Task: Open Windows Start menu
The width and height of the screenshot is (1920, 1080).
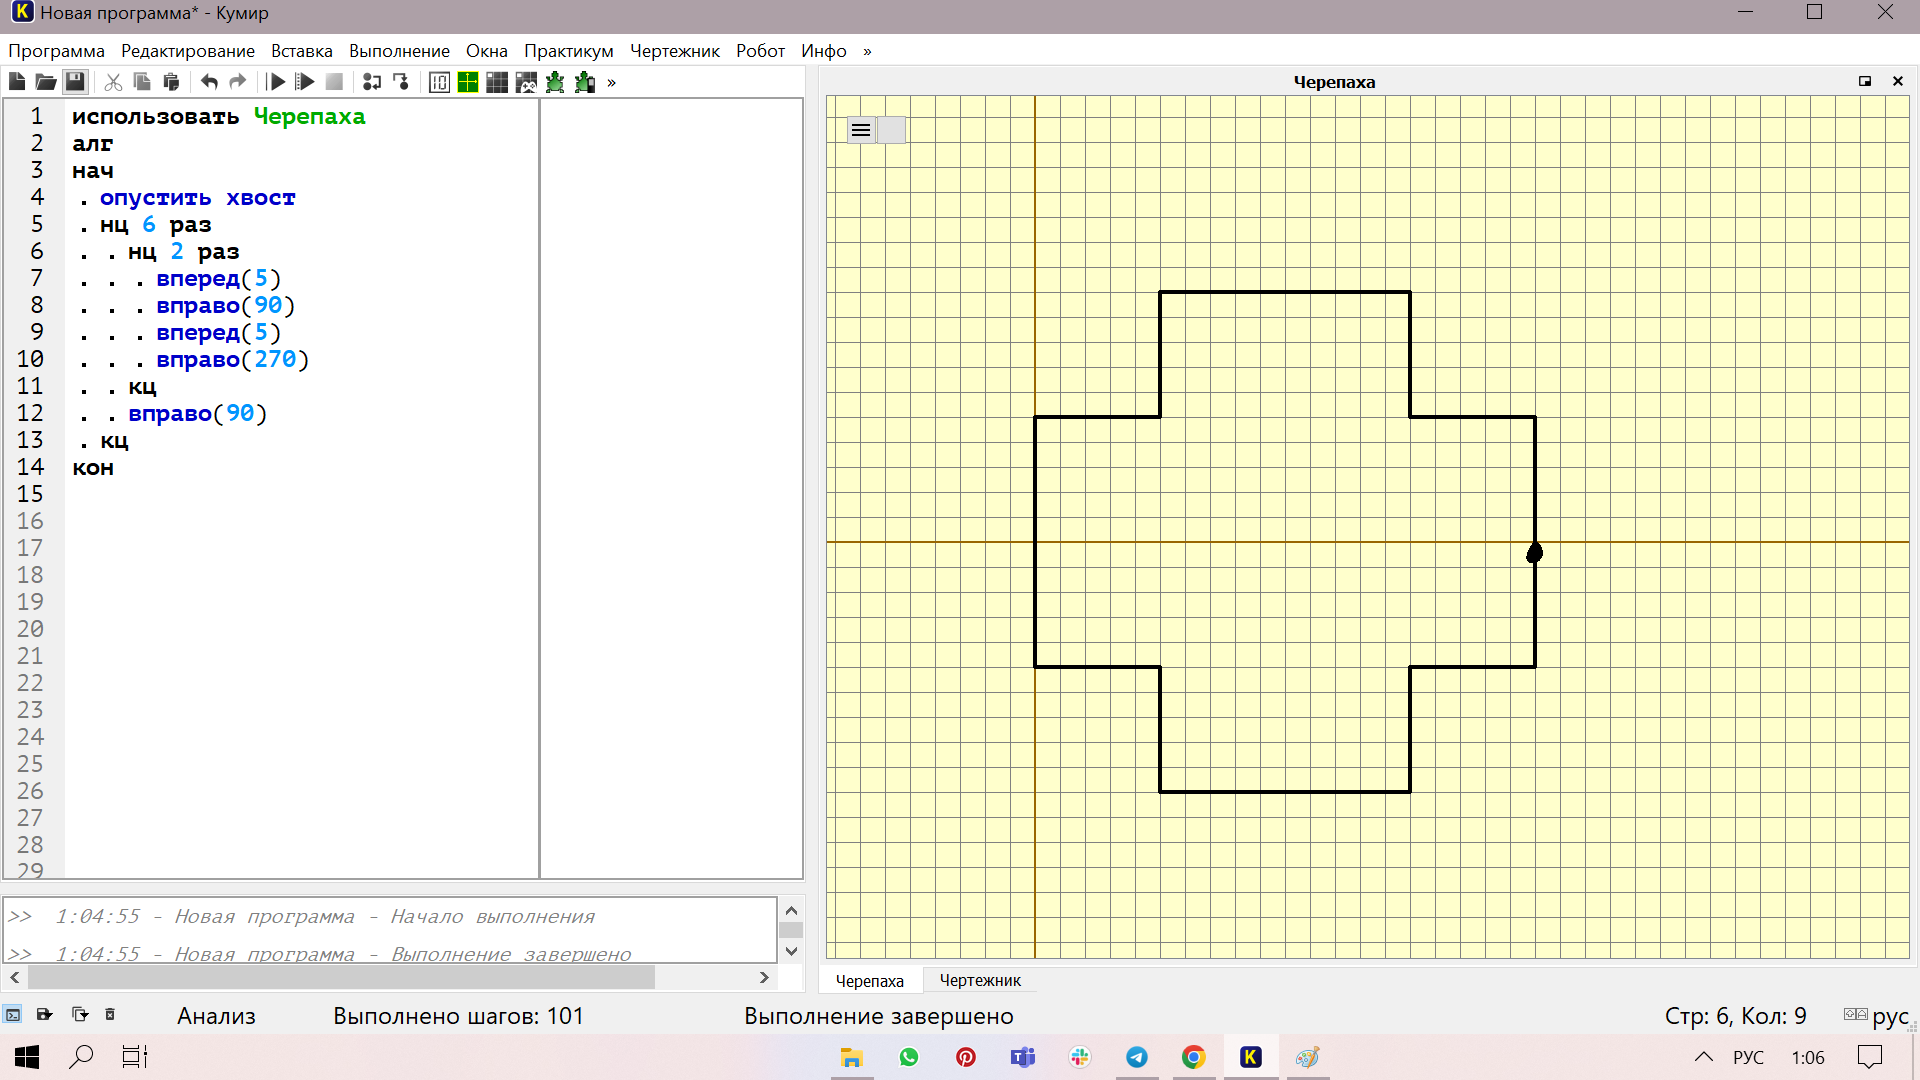Action: pos(27,1057)
